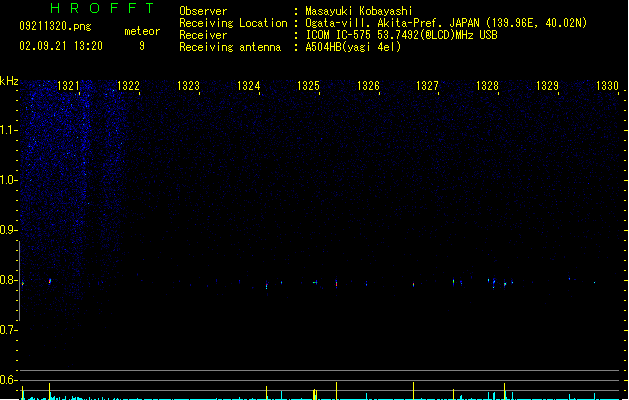Click the 0.9 kHz frequency label
This screenshot has width=629, height=400.
(8, 230)
